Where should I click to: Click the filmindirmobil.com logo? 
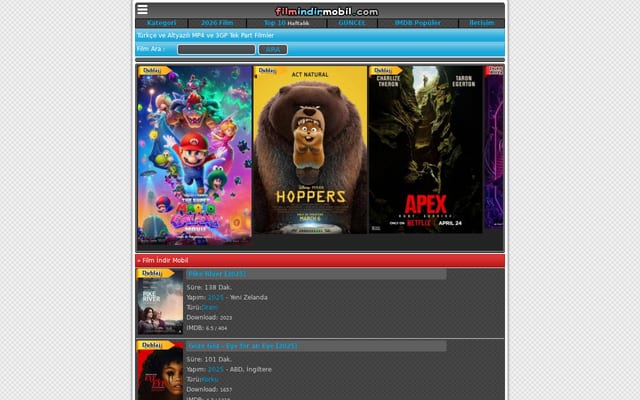(x=327, y=12)
